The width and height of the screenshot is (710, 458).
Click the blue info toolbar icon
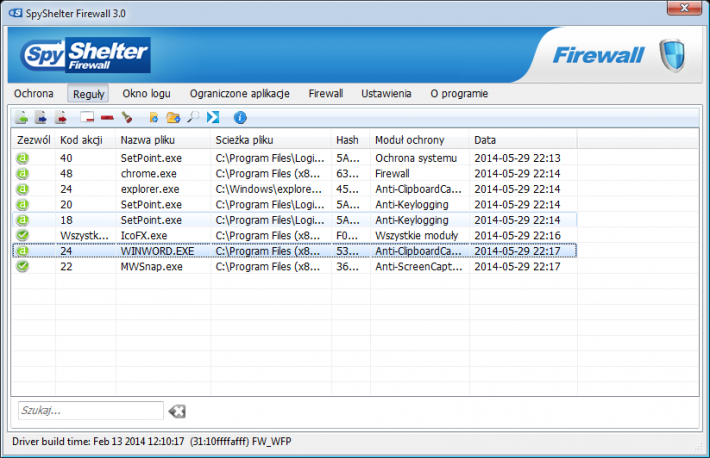pyautogui.click(x=240, y=118)
